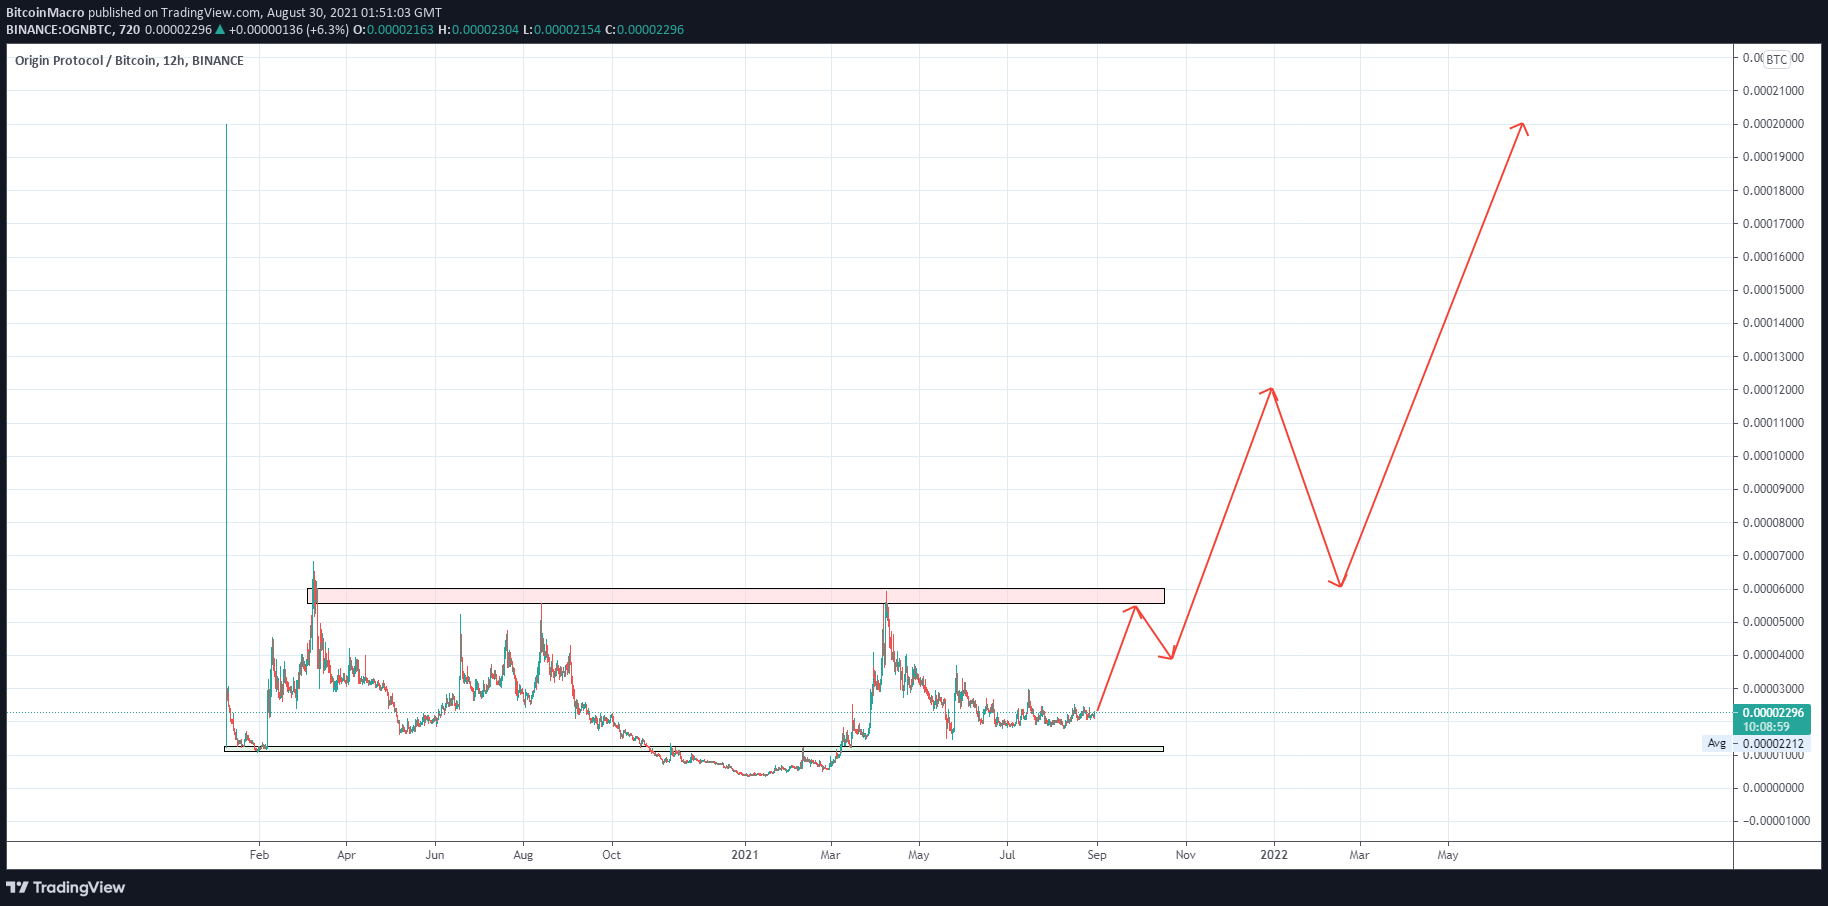The width and height of the screenshot is (1828, 906).
Task: Click the 0.00021000 price level label
Action: tap(1773, 91)
